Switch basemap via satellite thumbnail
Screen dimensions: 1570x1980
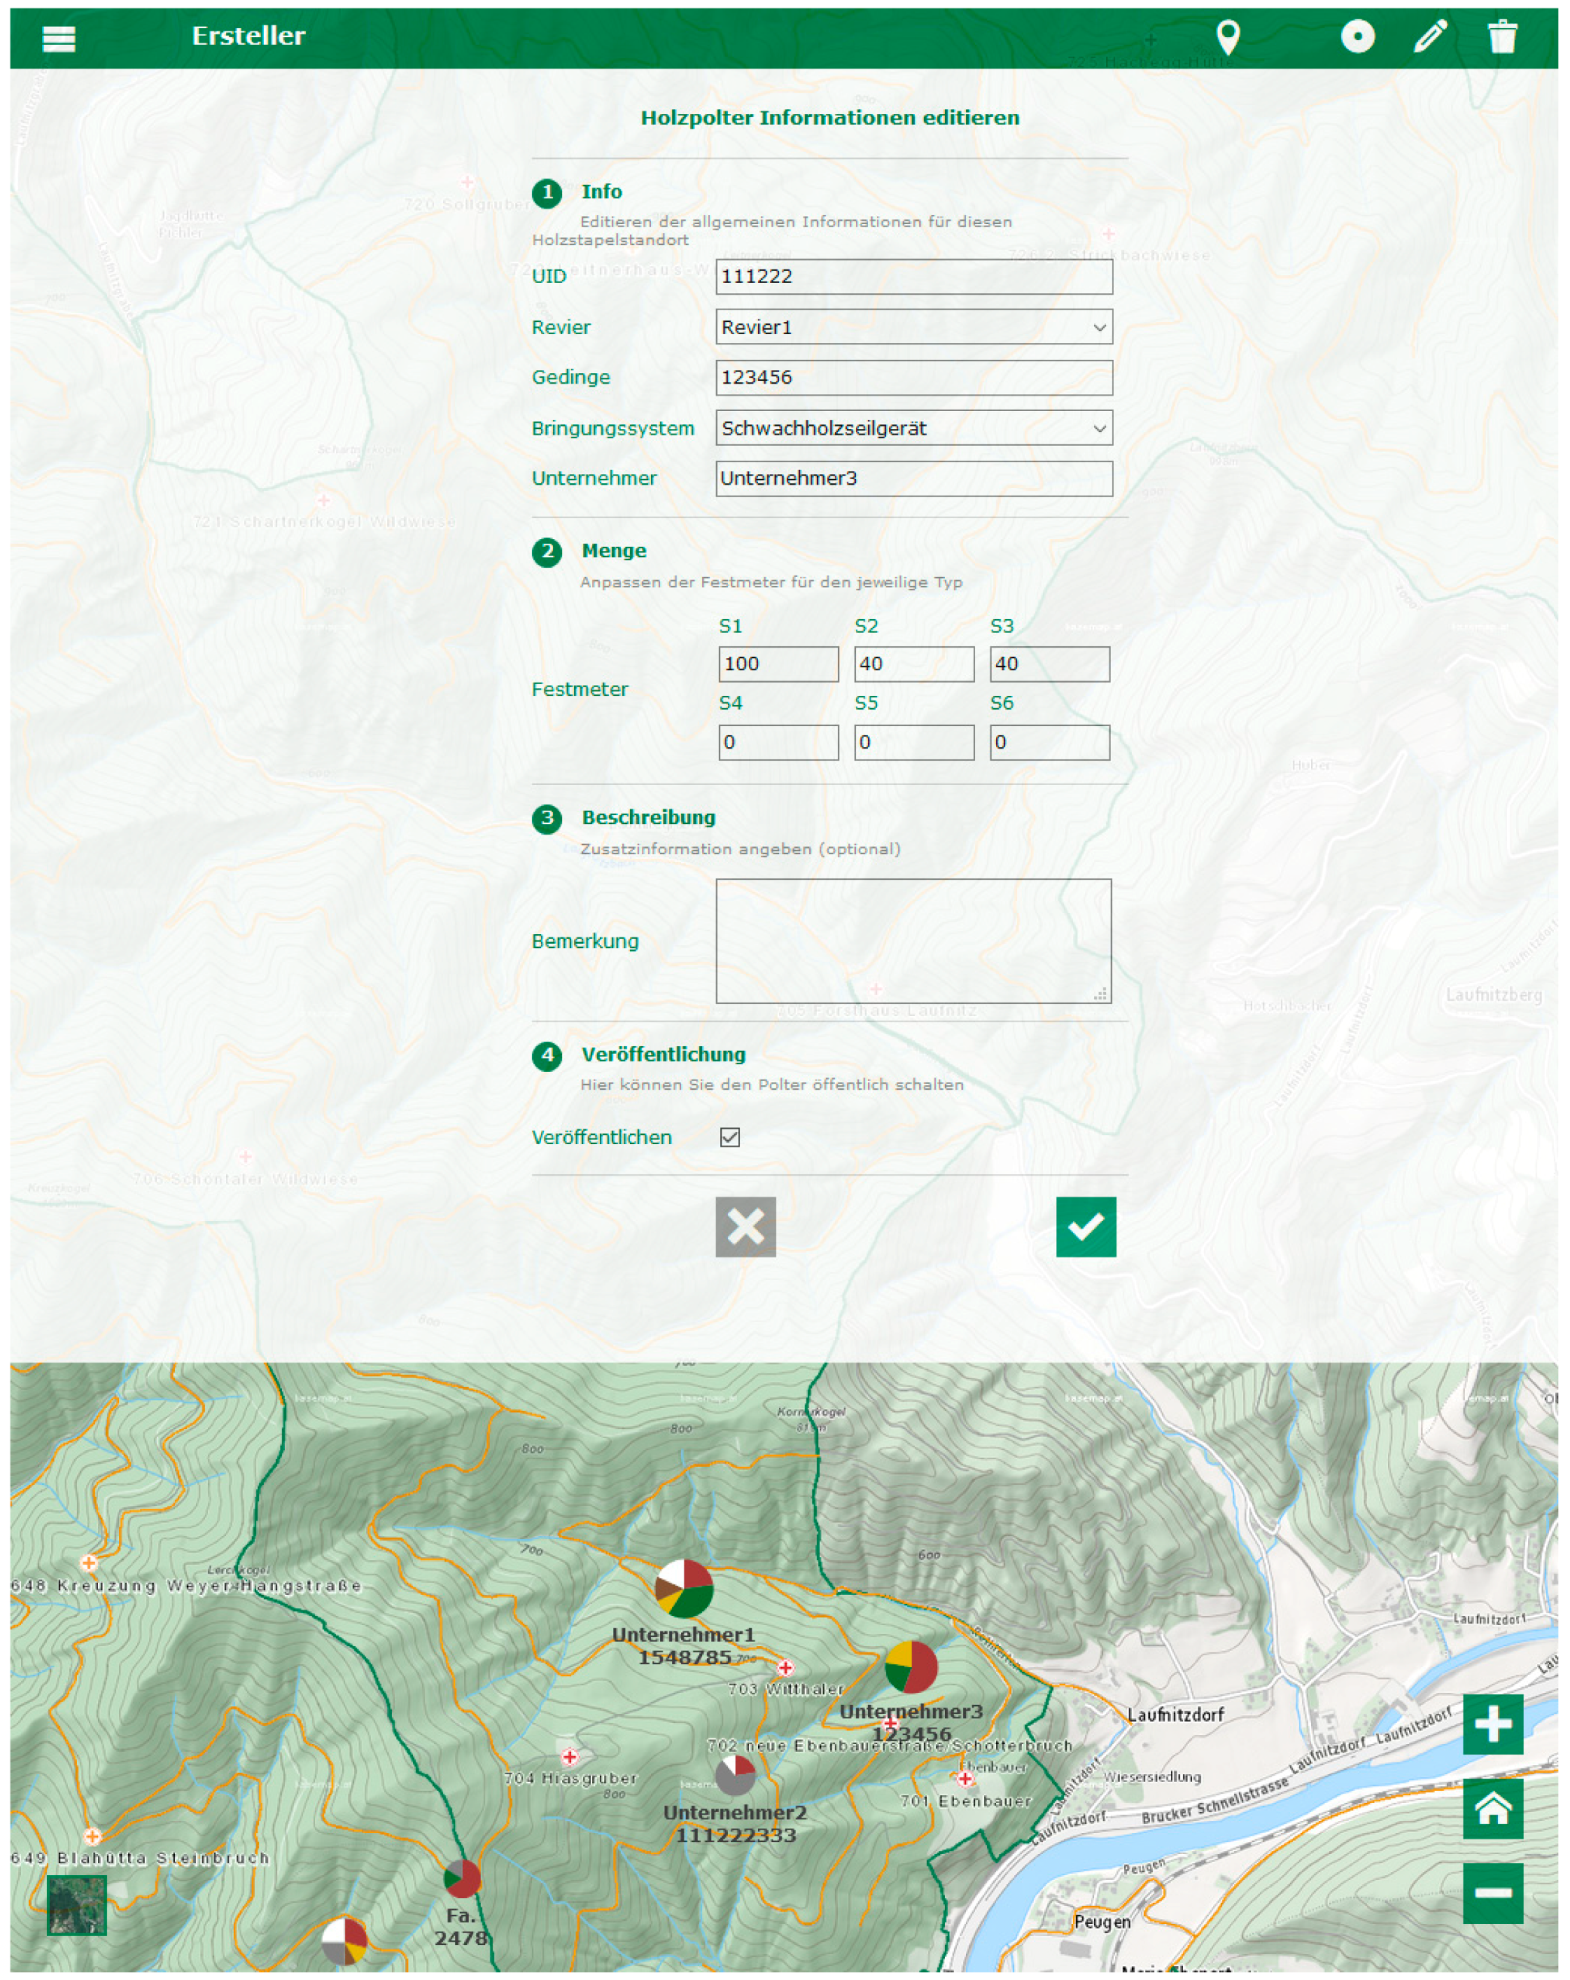(x=76, y=1904)
